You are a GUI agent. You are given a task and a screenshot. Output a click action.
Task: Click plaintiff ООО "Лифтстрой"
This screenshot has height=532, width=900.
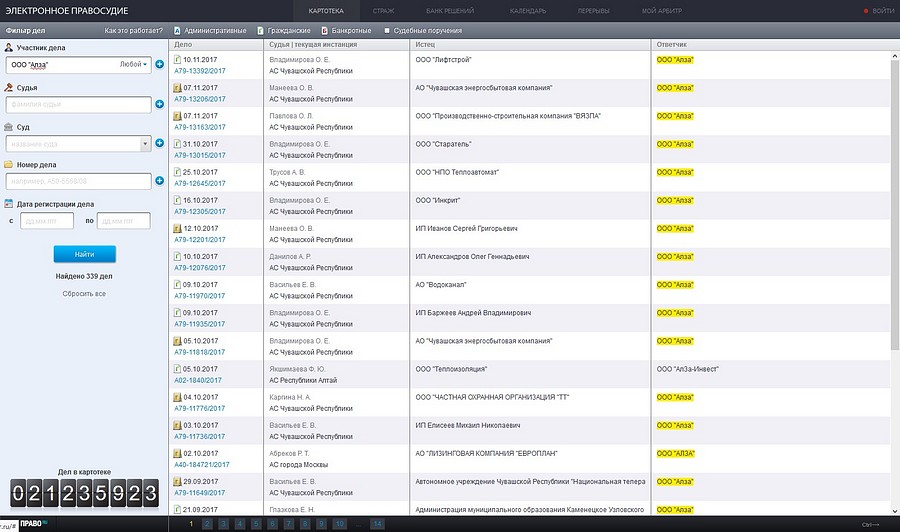(443, 60)
